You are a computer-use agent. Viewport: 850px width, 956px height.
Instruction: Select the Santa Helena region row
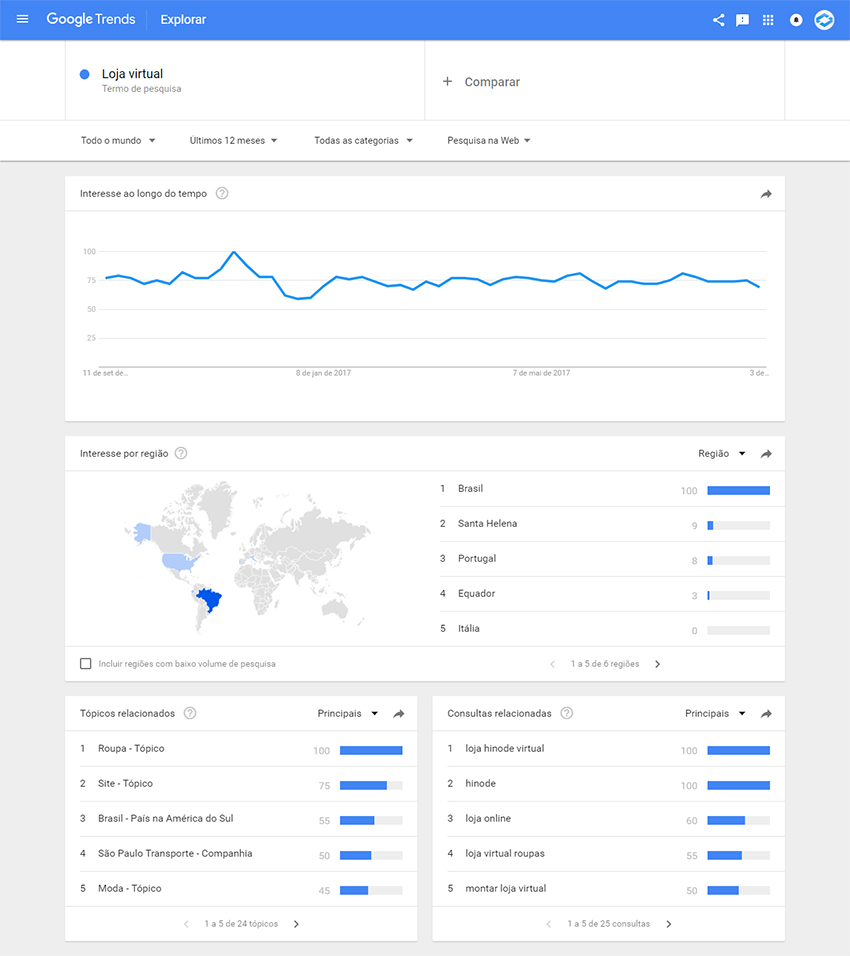[612, 524]
